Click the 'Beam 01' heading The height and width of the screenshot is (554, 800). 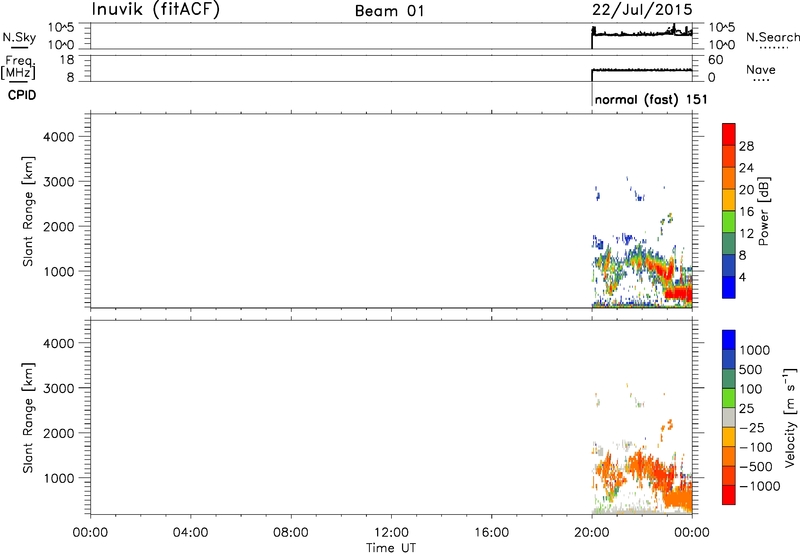389,11
